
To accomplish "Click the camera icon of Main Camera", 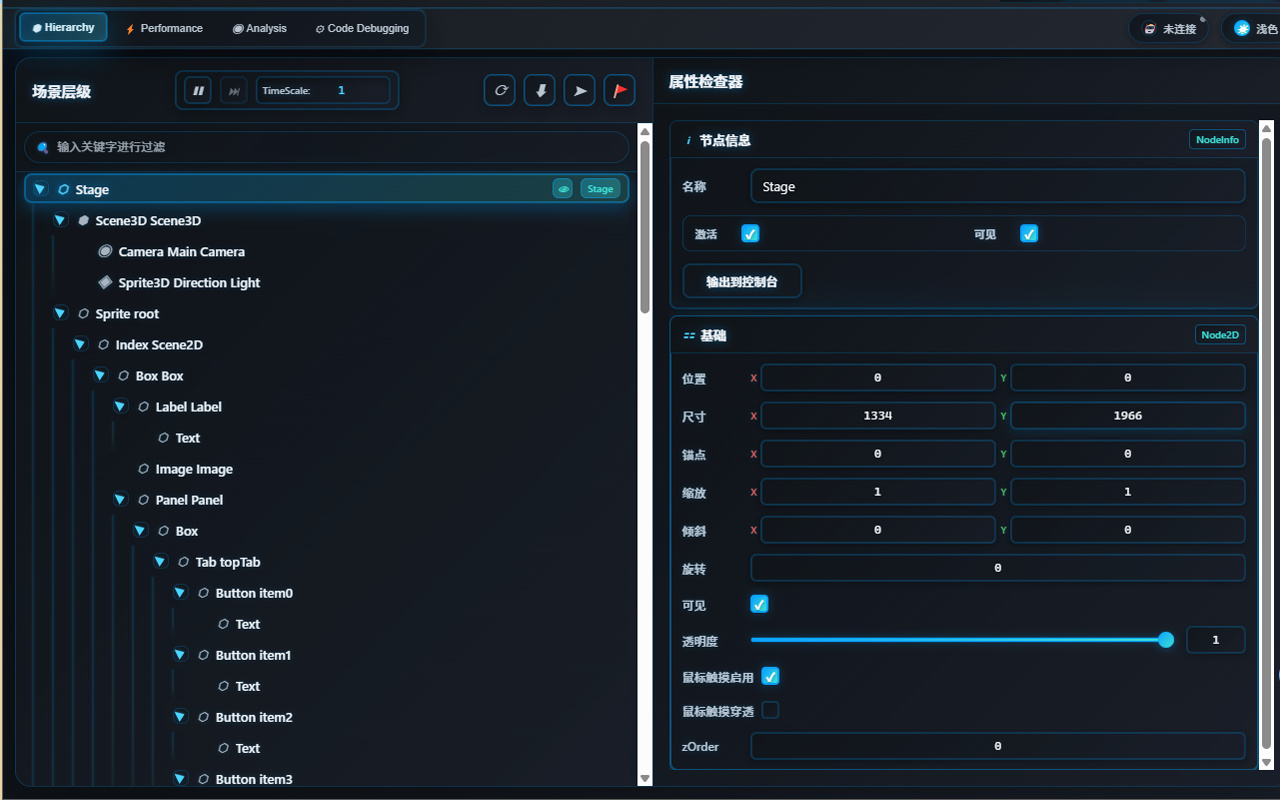I will tap(105, 252).
